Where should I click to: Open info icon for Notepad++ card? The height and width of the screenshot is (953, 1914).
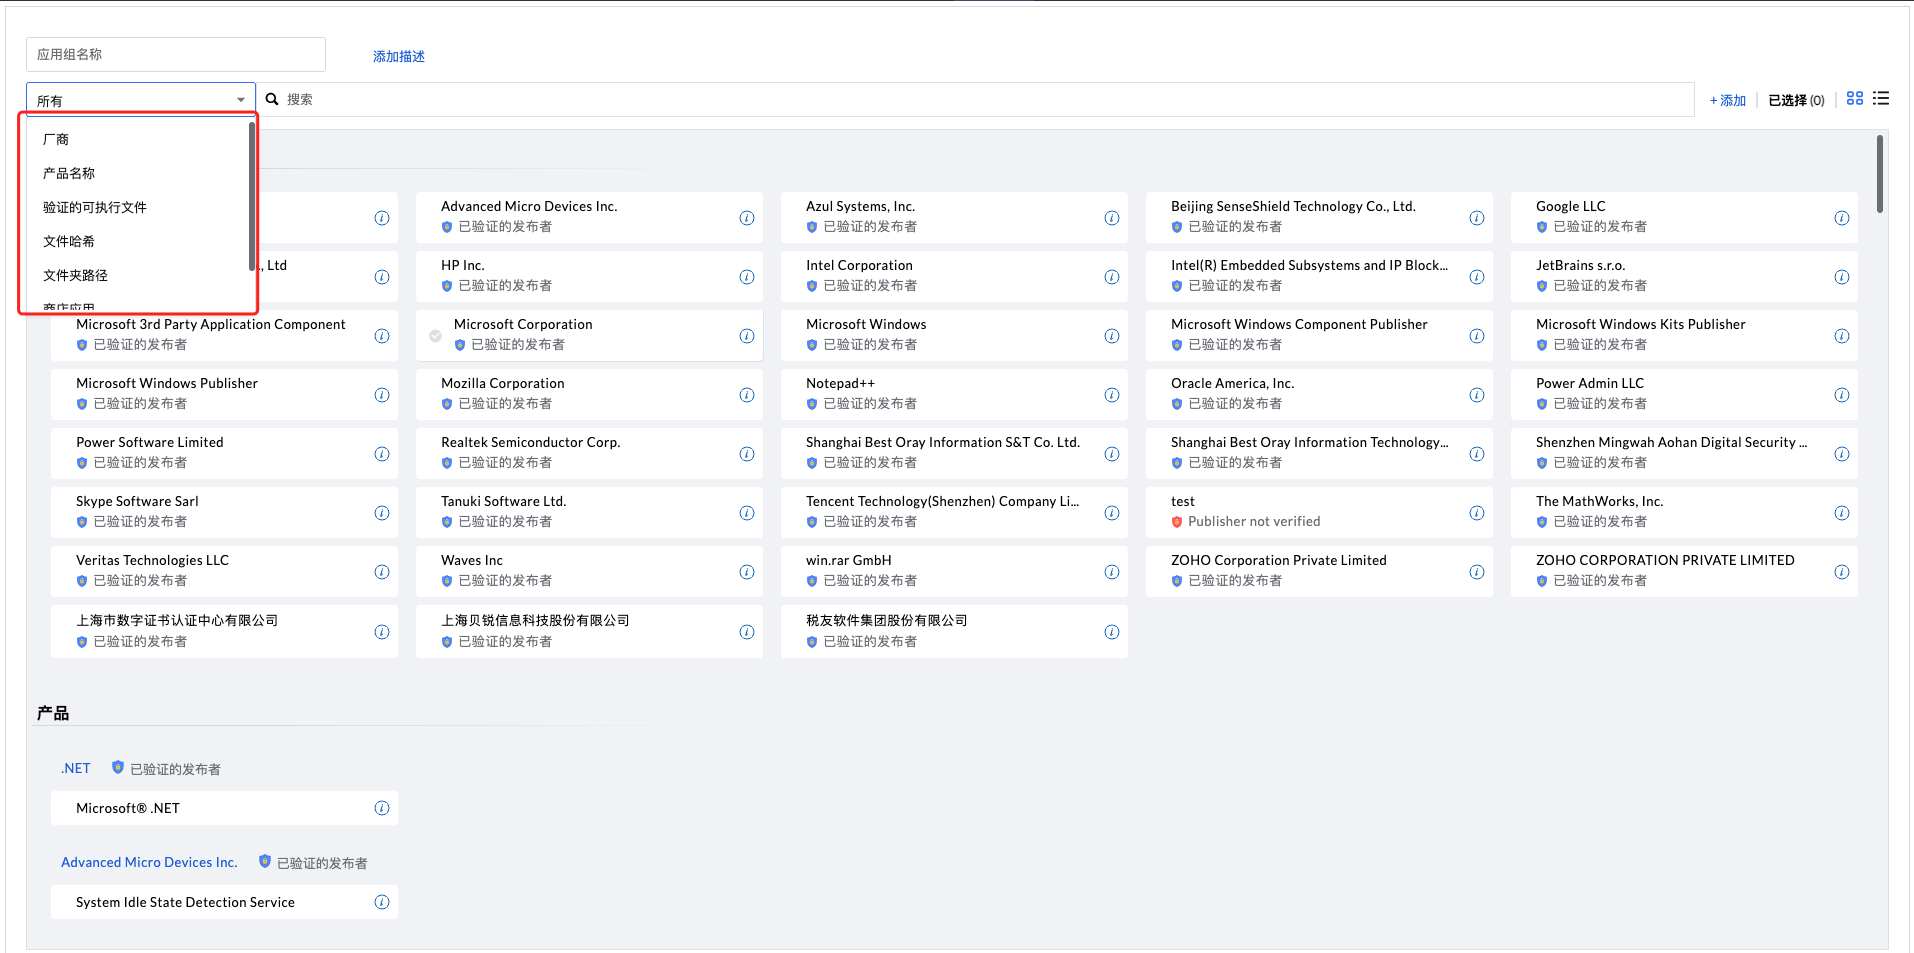[1112, 395]
